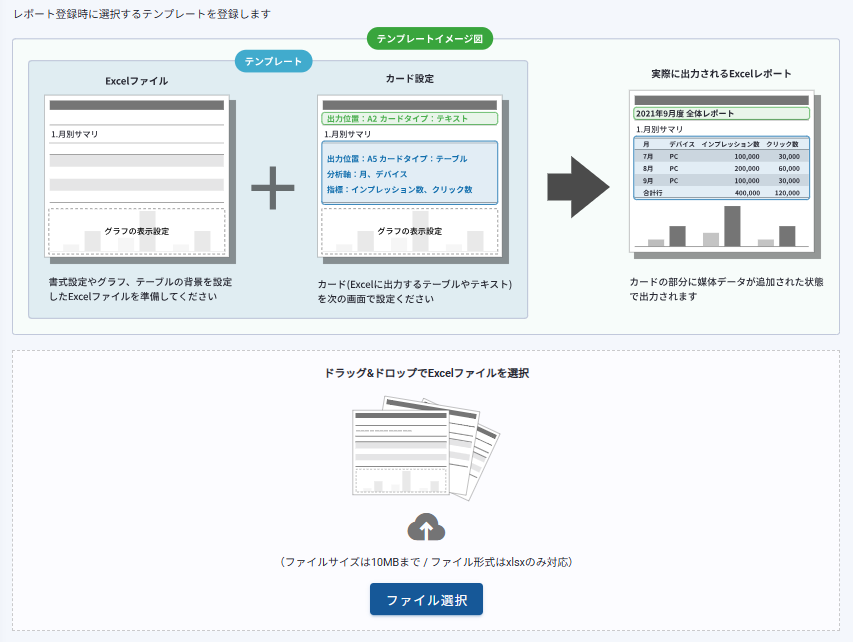Click the plus sign between the two templates
Image resolution: width=853 pixels, height=642 pixels.
pos(272,188)
